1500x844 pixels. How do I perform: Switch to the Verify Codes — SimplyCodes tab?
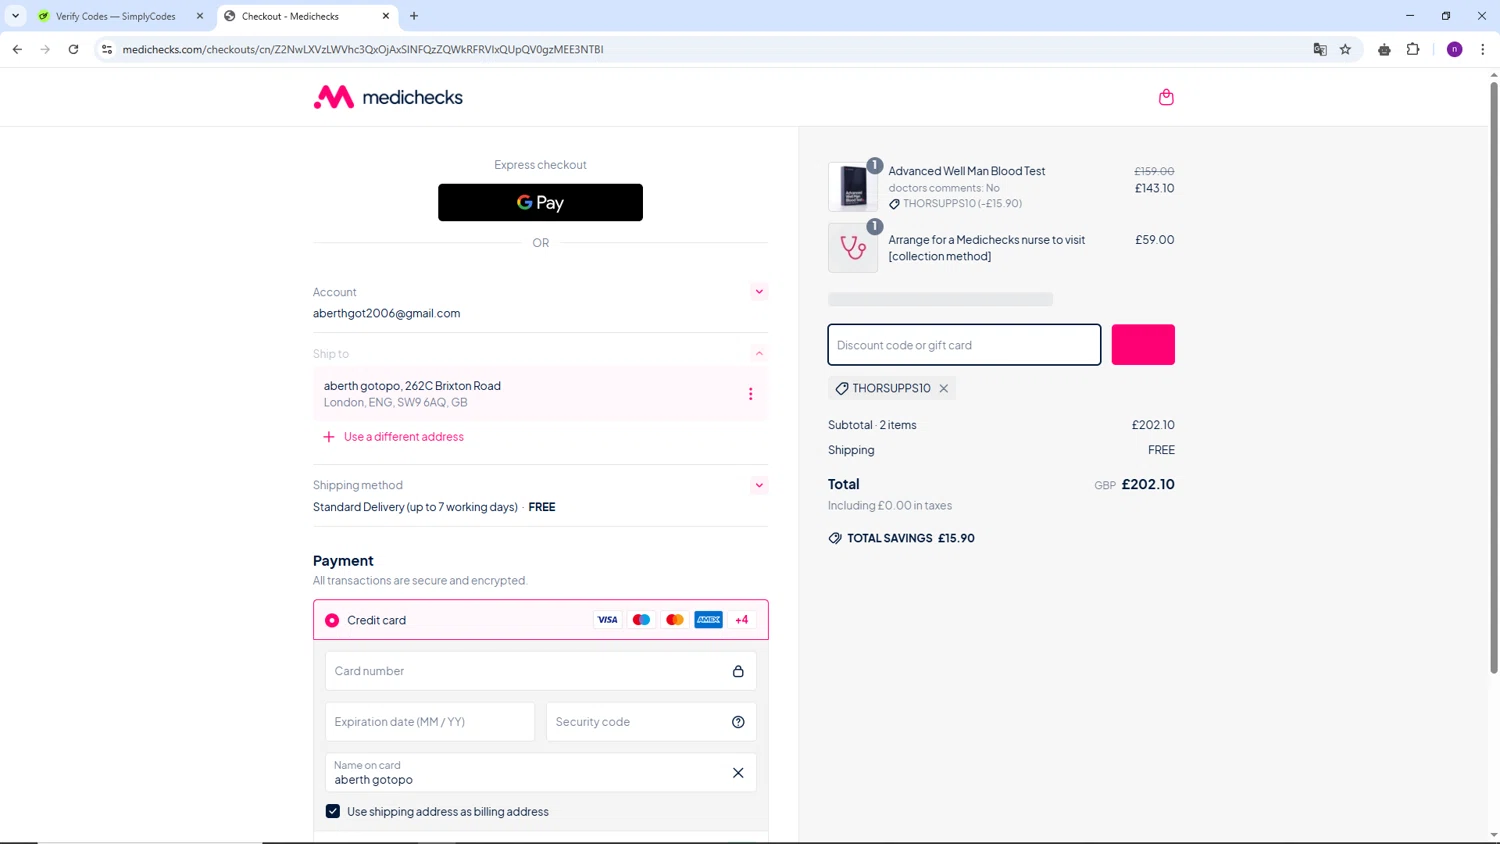pos(116,16)
